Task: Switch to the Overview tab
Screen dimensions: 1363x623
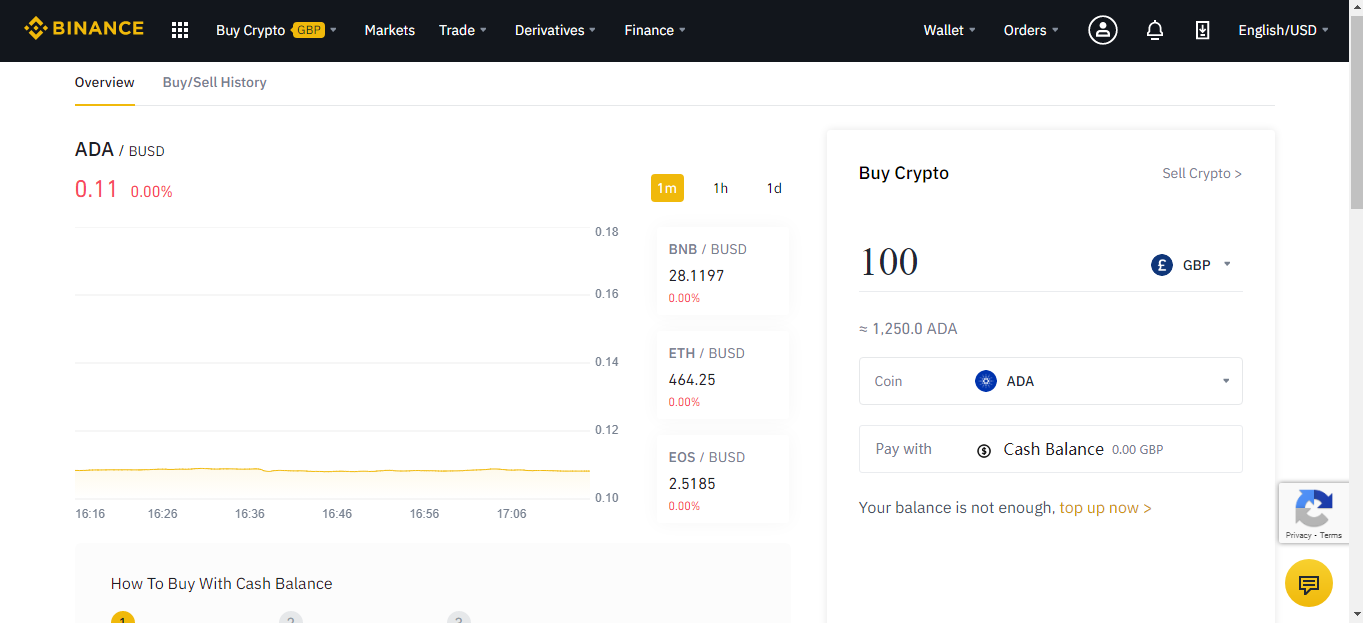Action: [105, 82]
